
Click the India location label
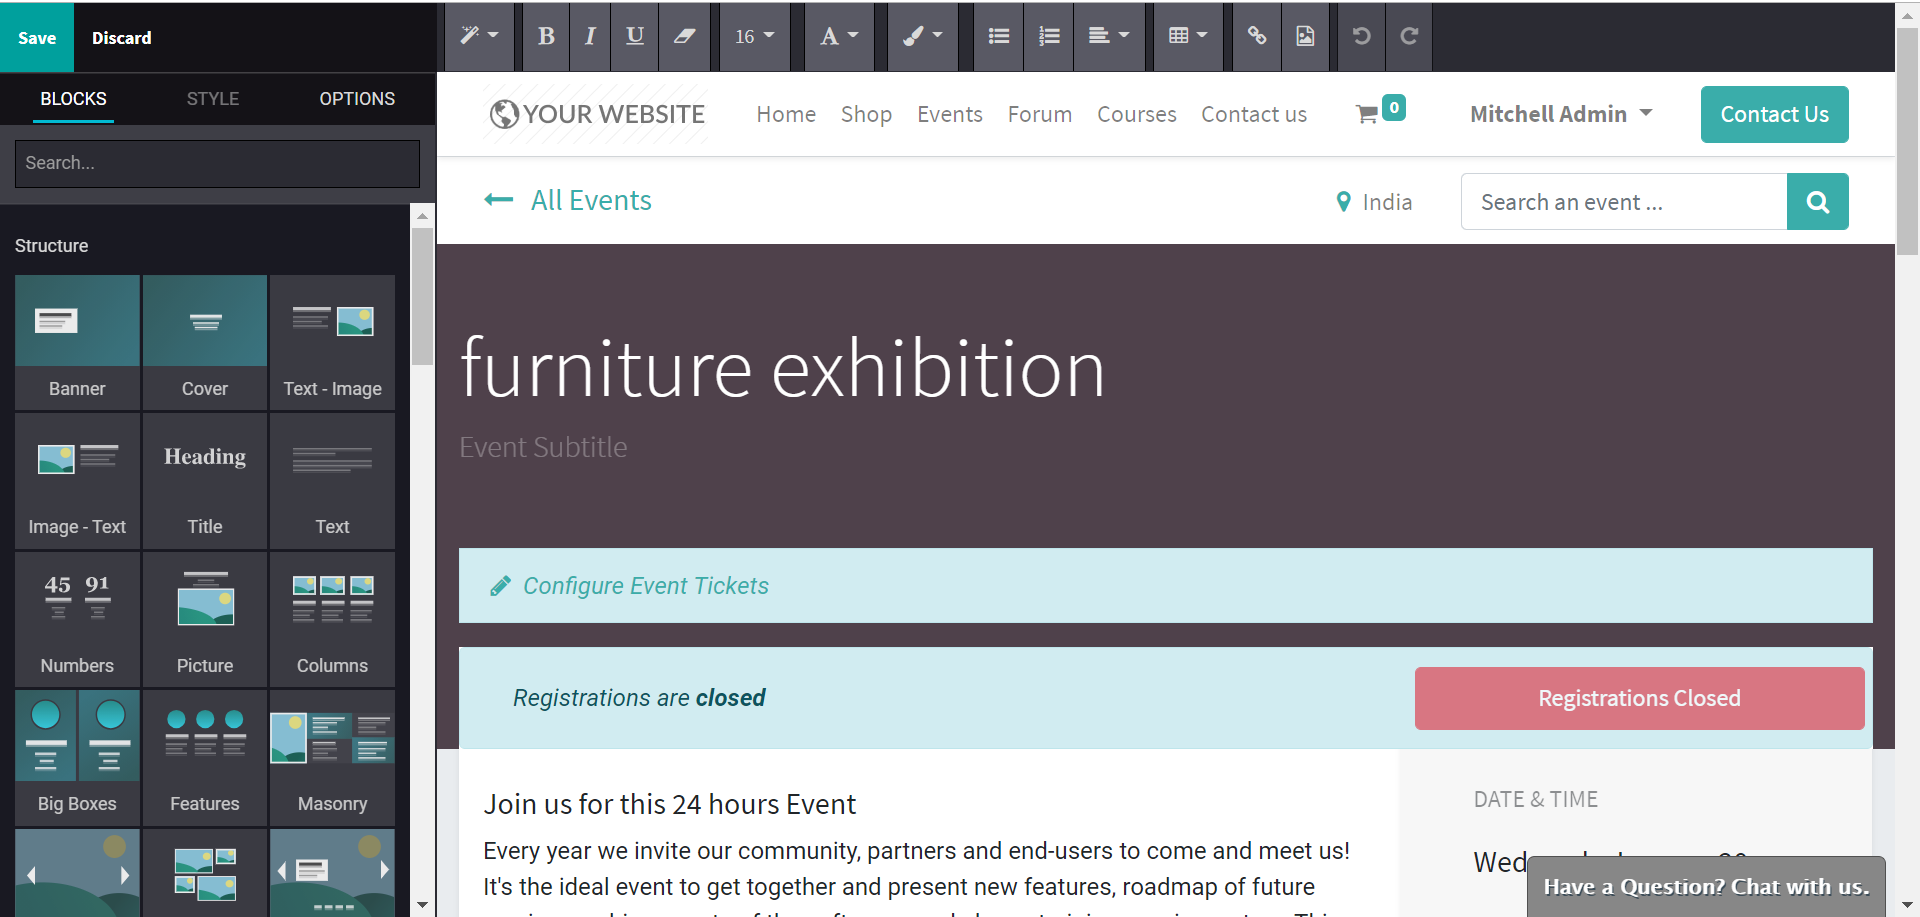coord(1387,202)
